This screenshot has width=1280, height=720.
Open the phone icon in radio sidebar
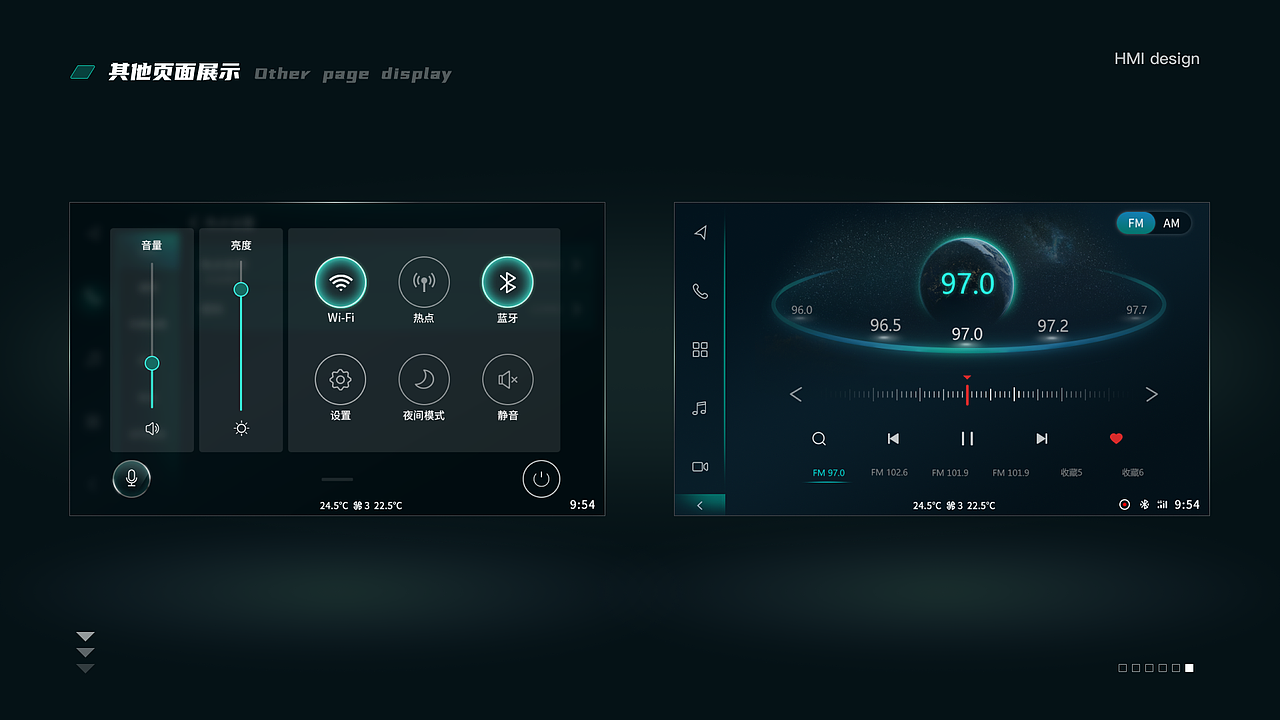pos(700,292)
